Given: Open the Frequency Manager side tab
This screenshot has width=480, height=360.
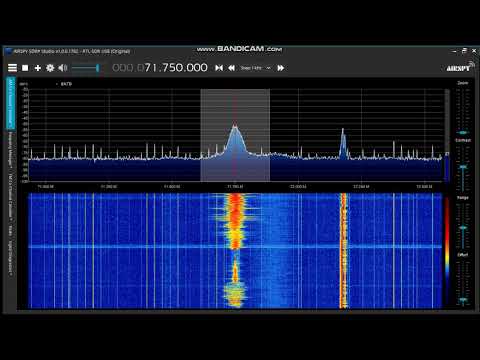Looking at the screenshot, I should tap(11, 149).
